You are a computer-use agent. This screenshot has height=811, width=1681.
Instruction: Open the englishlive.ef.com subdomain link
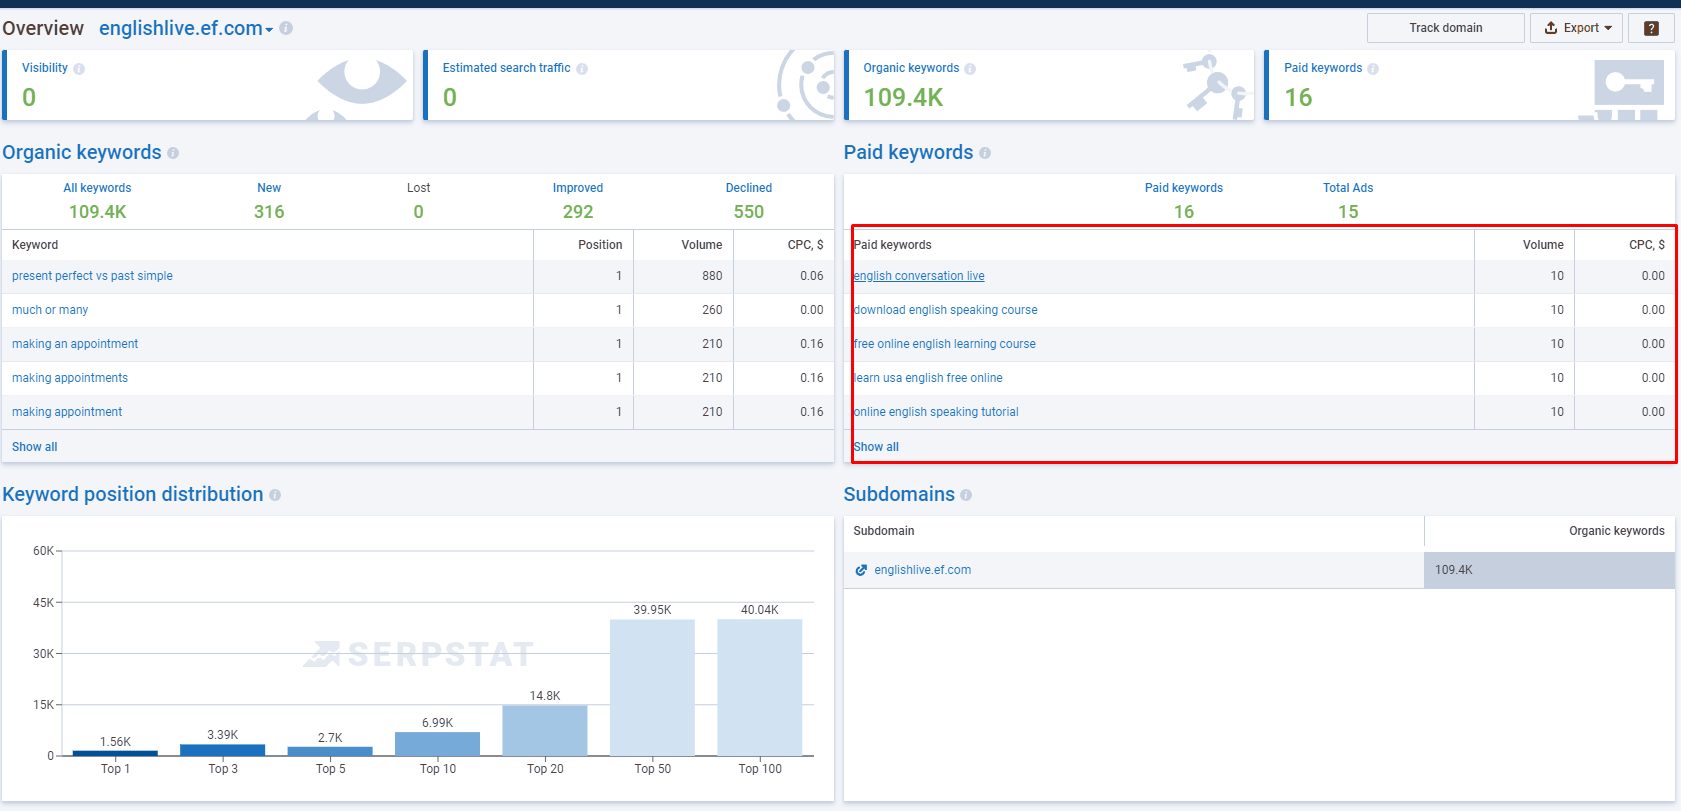tap(923, 570)
